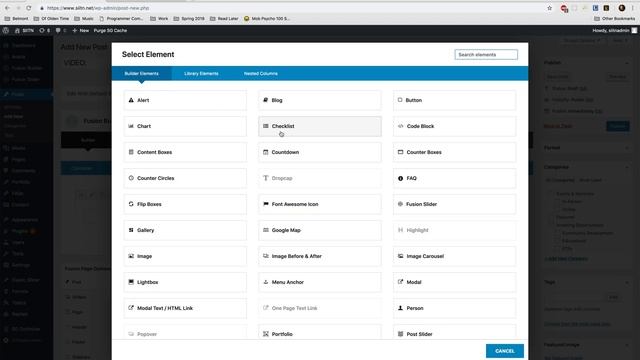Open the Music bookmarks folder
640x360 pixels.
(84, 18)
